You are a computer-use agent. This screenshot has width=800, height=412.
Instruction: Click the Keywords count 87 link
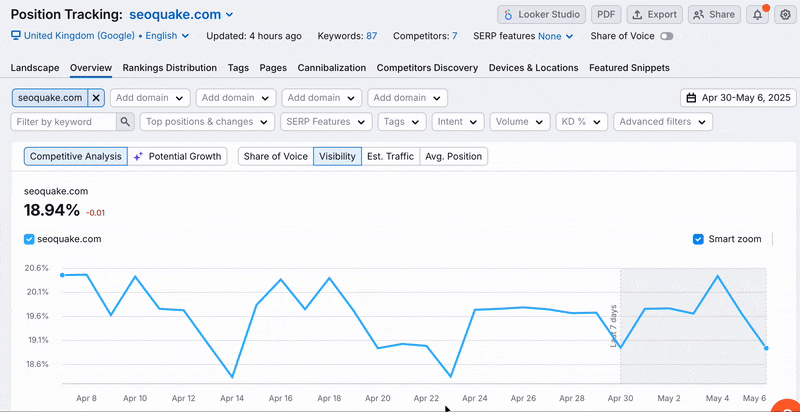(371, 36)
